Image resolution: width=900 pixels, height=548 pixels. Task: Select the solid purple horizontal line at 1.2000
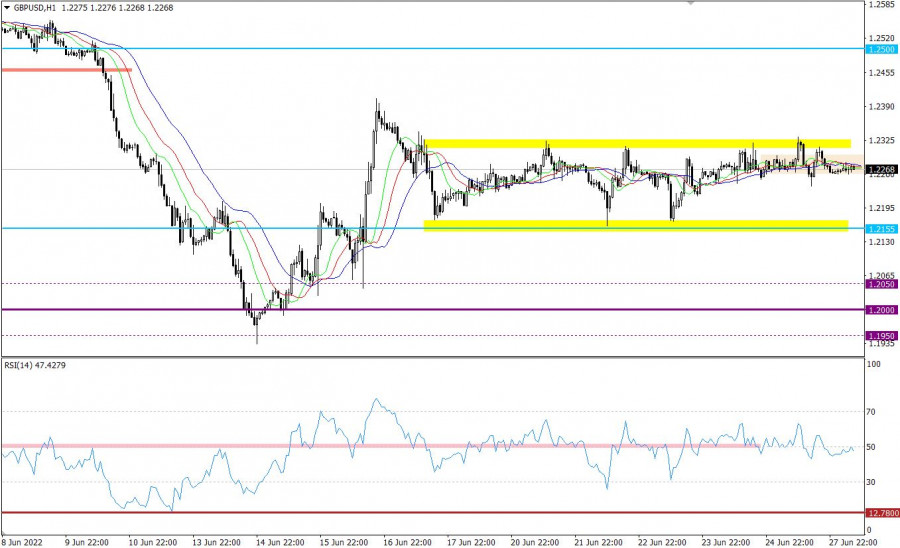coord(433,310)
